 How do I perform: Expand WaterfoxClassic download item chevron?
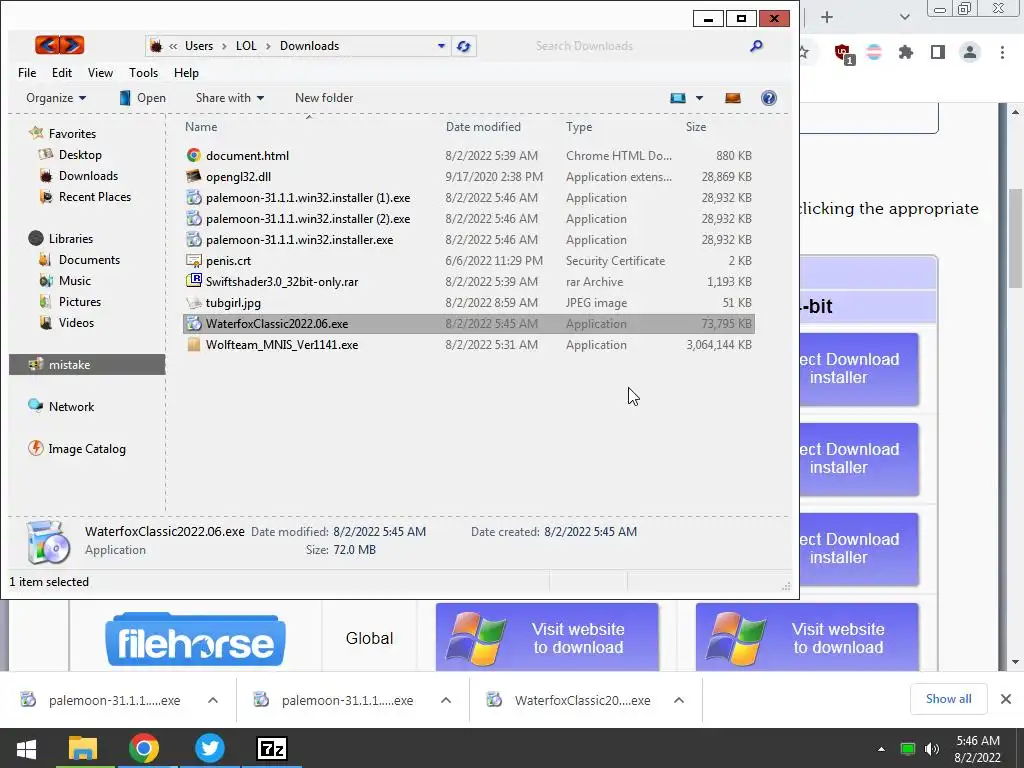(679, 700)
